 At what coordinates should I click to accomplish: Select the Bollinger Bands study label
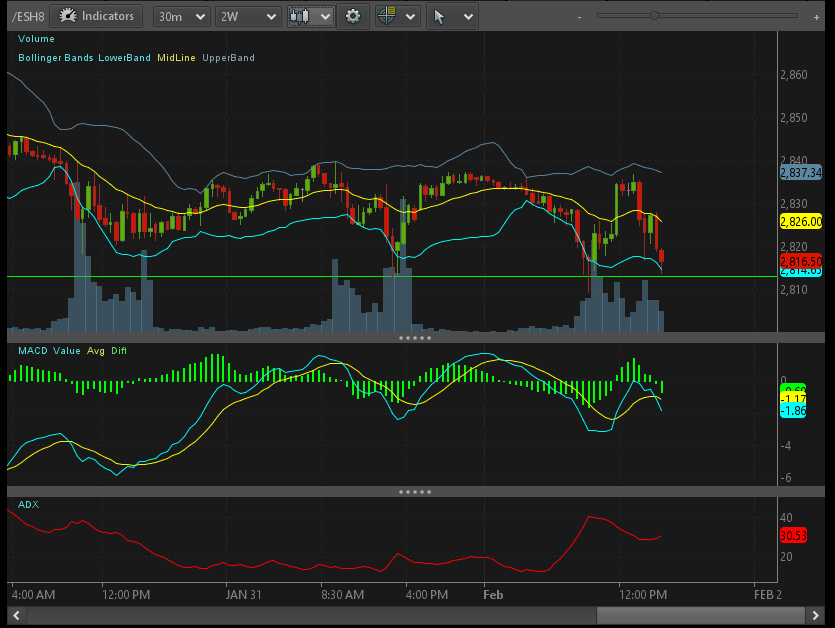[57, 58]
